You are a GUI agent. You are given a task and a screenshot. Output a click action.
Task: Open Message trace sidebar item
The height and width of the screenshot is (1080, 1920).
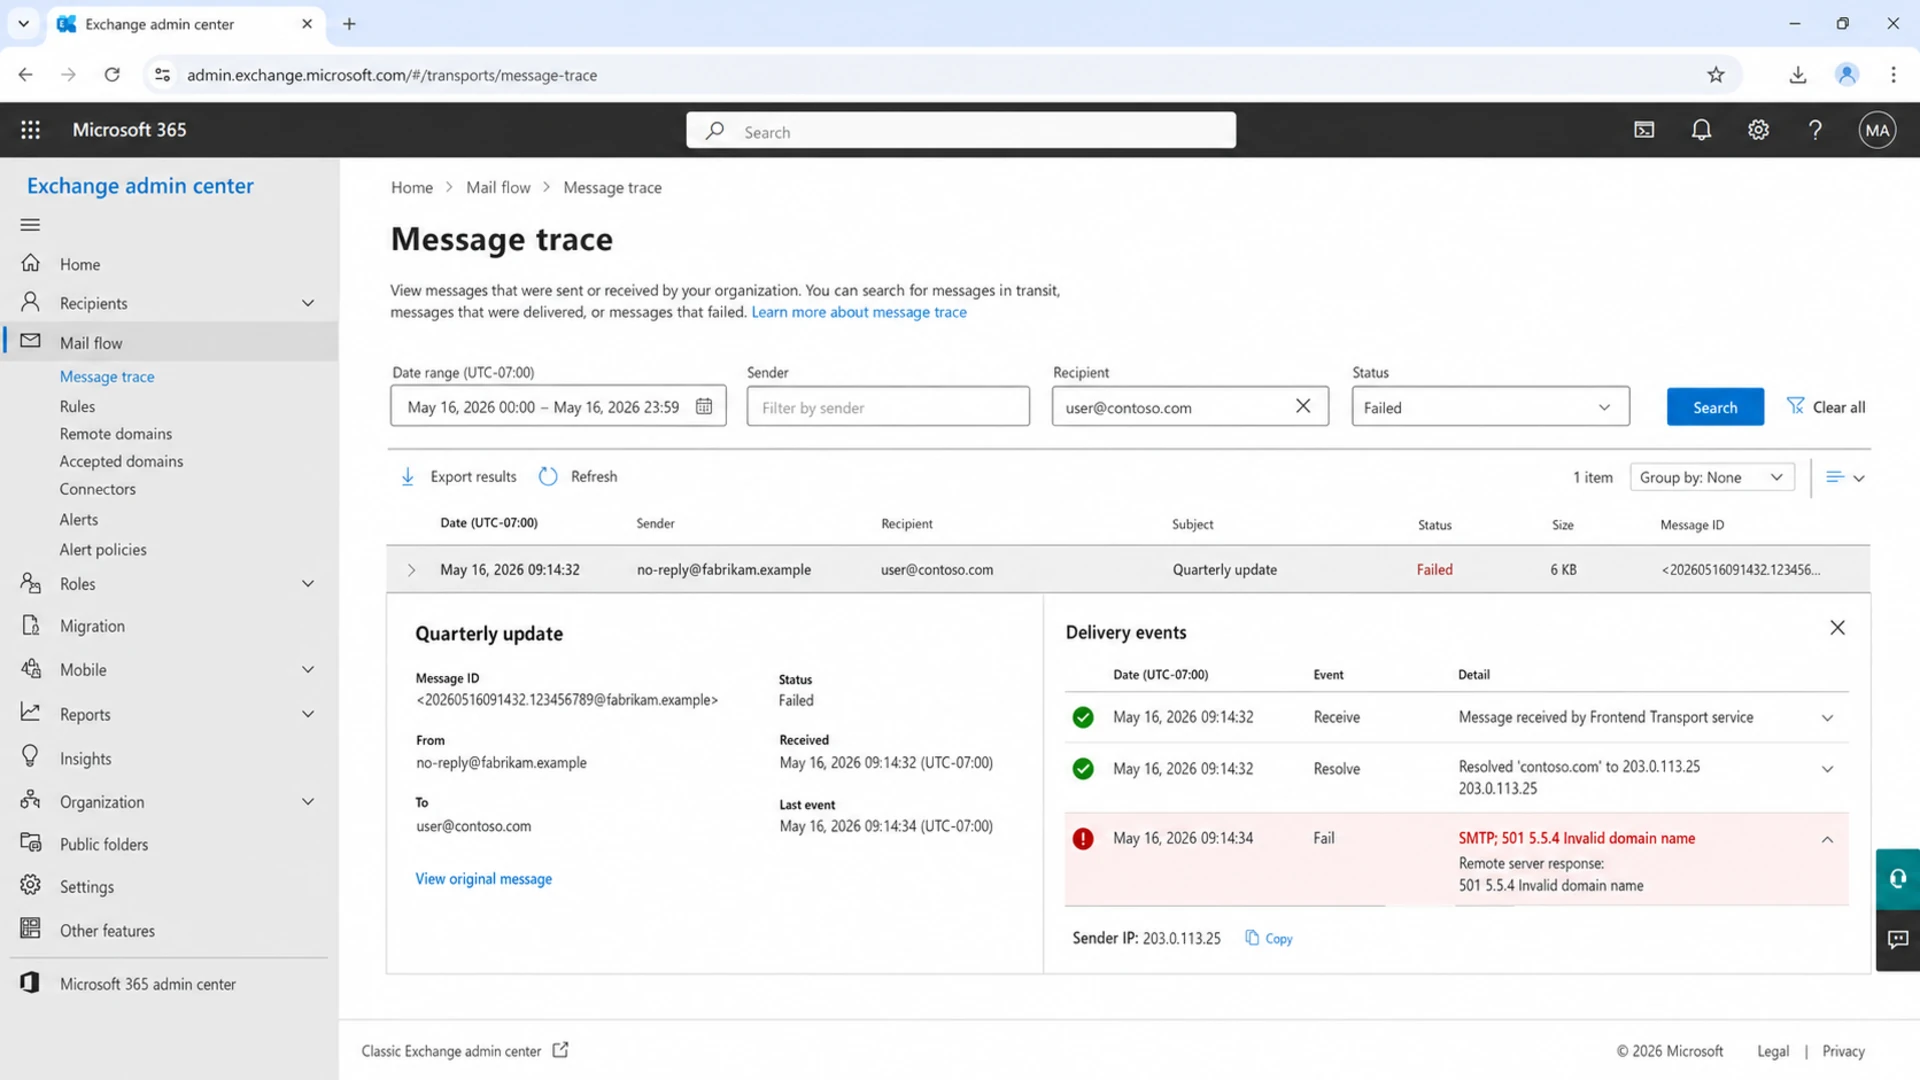point(107,377)
